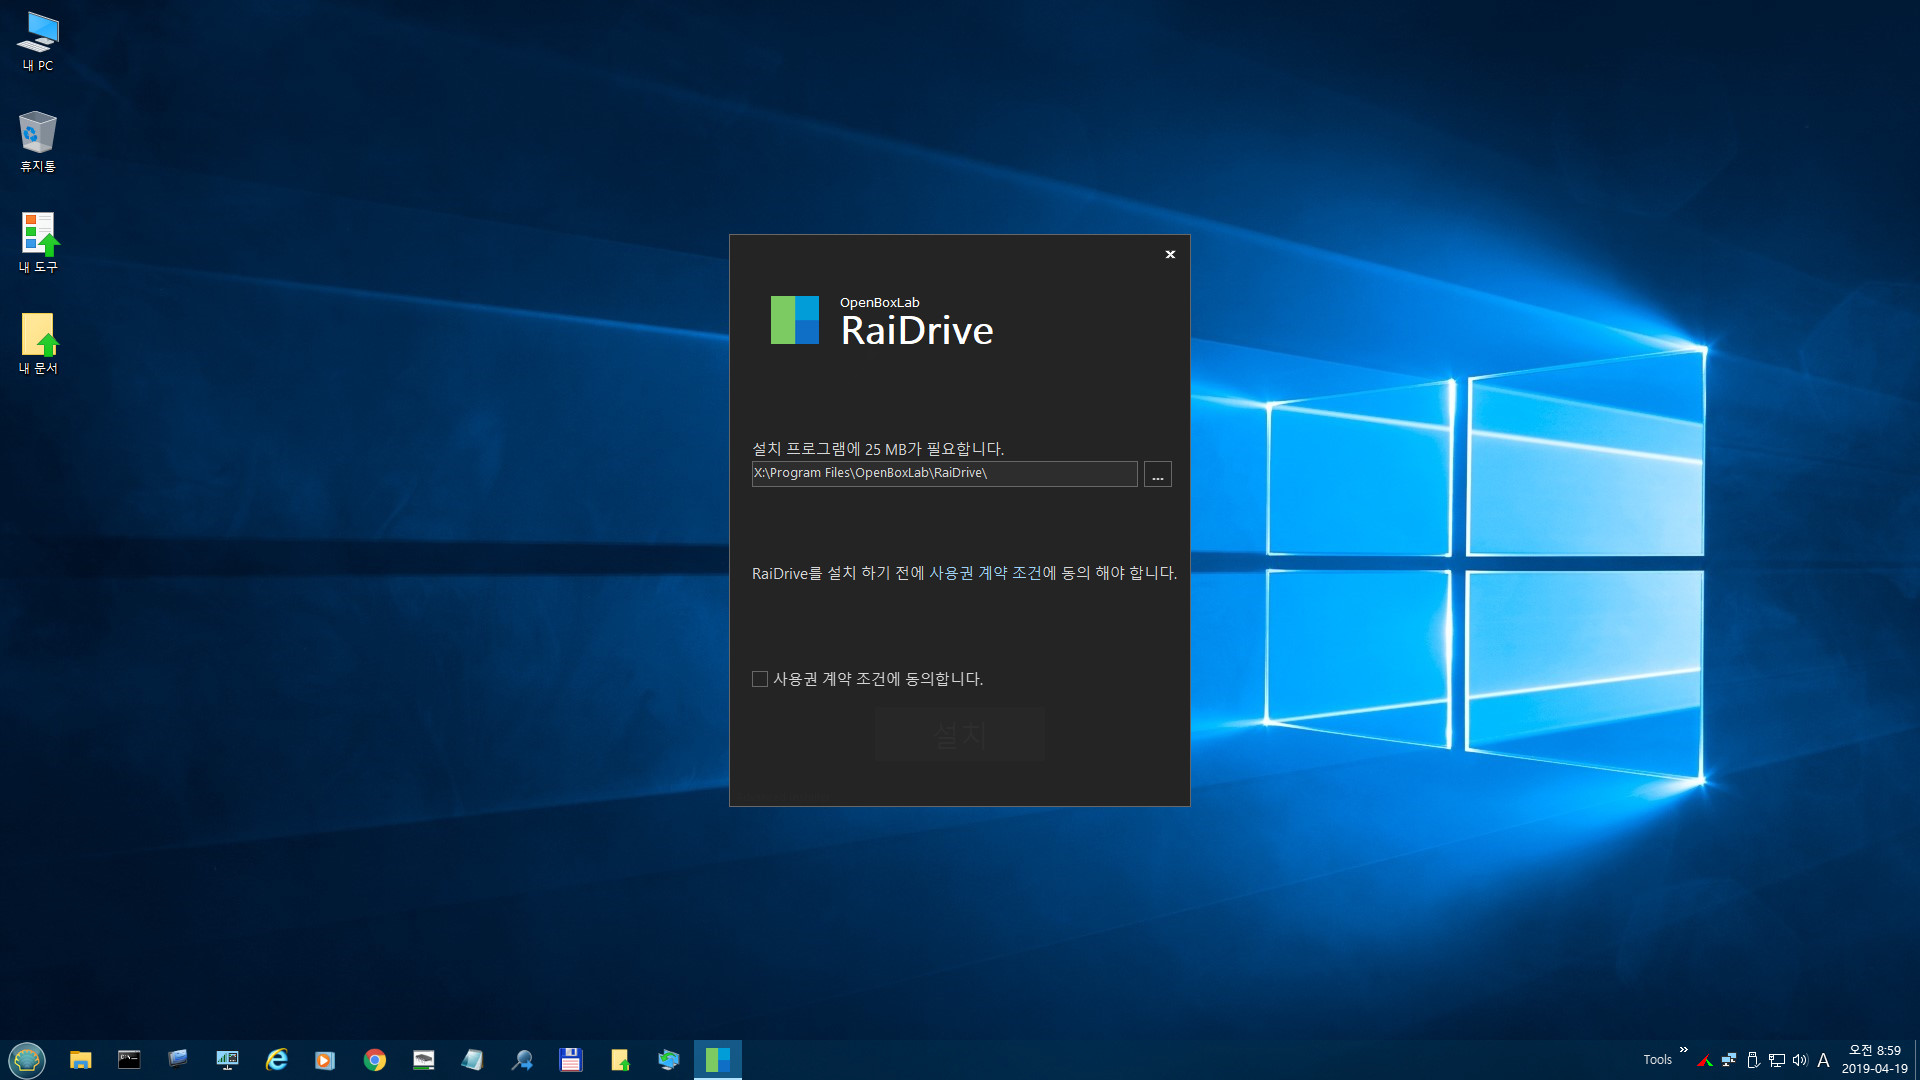Screen dimensions: 1920x1080
Task: Open the shell Start button on taskbar
Action: click(27, 1060)
